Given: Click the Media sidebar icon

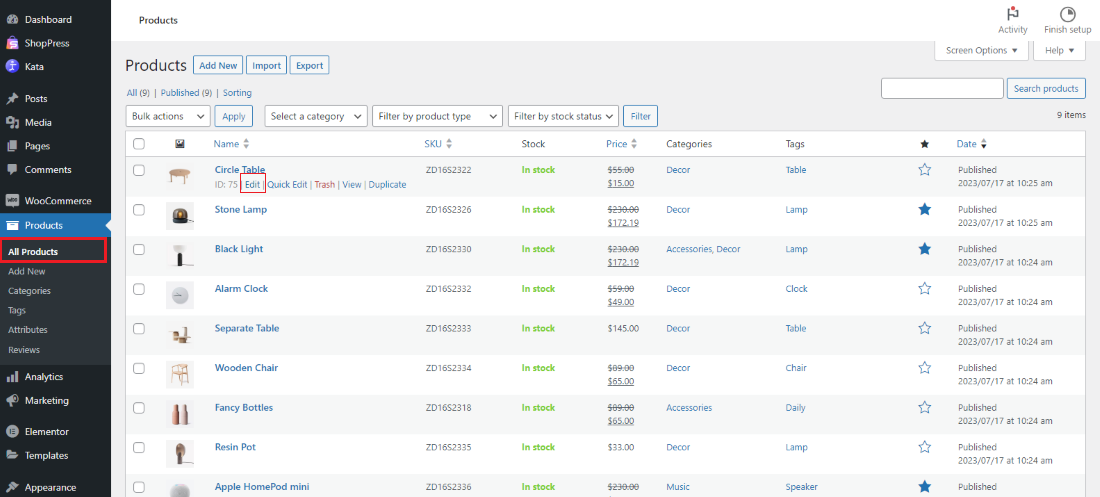Looking at the screenshot, I should (x=12, y=122).
